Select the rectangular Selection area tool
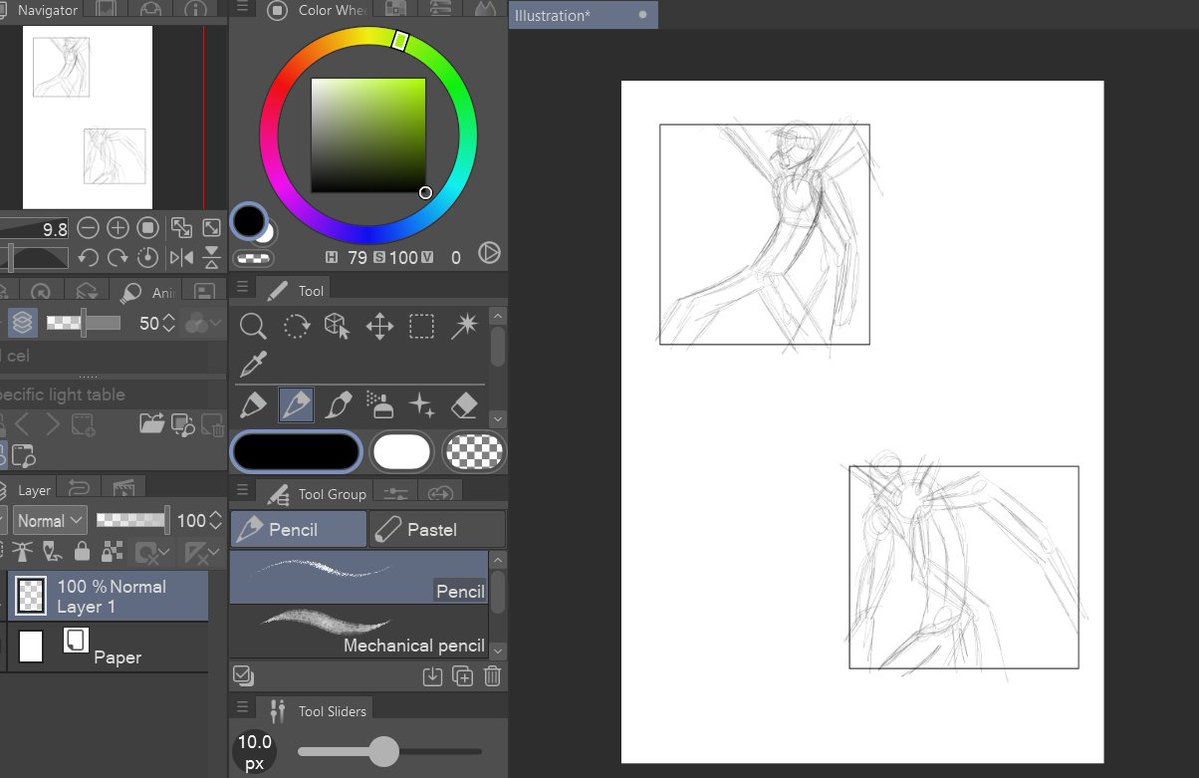The image size is (1199, 778). point(421,327)
